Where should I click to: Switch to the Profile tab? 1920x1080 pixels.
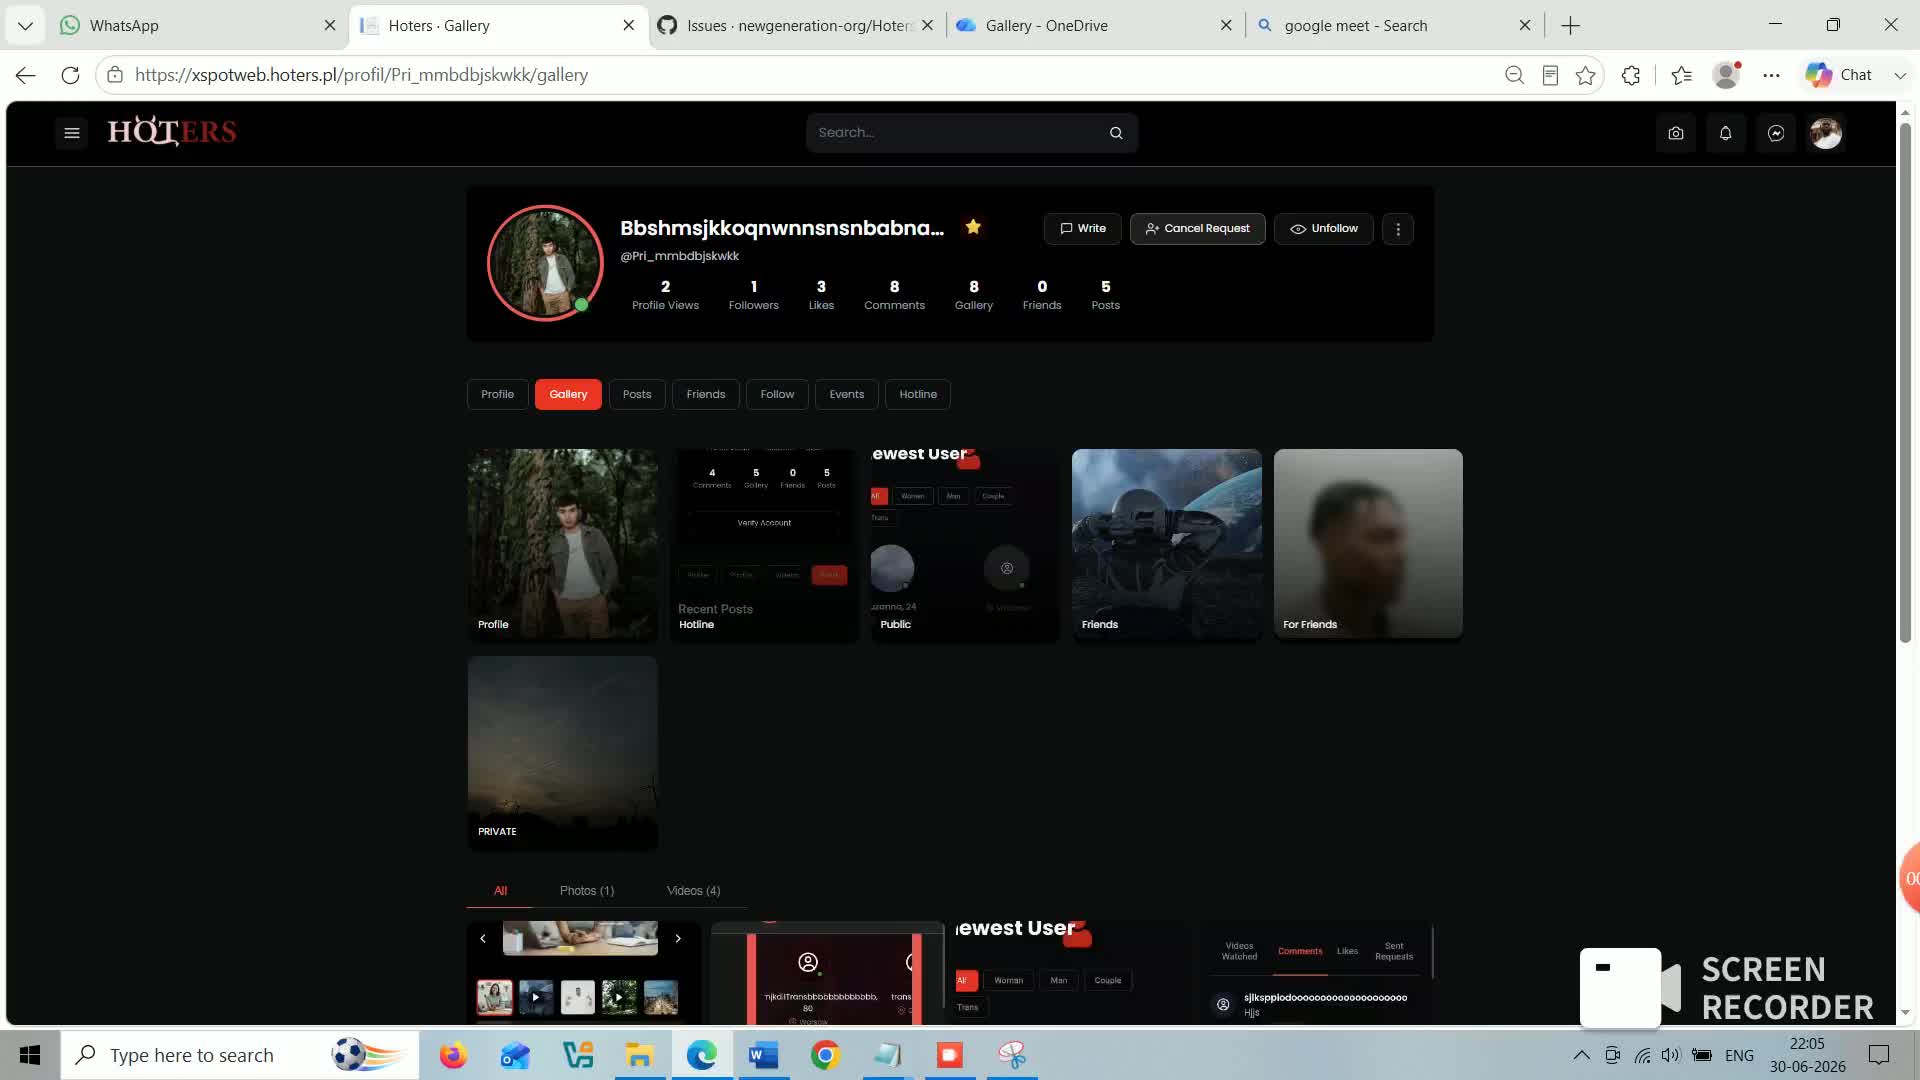pyautogui.click(x=497, y=394)
